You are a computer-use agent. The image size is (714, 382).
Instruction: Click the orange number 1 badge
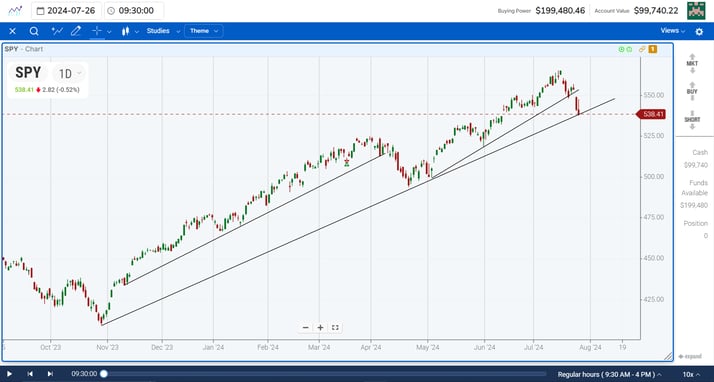click(x=653, y=49)
